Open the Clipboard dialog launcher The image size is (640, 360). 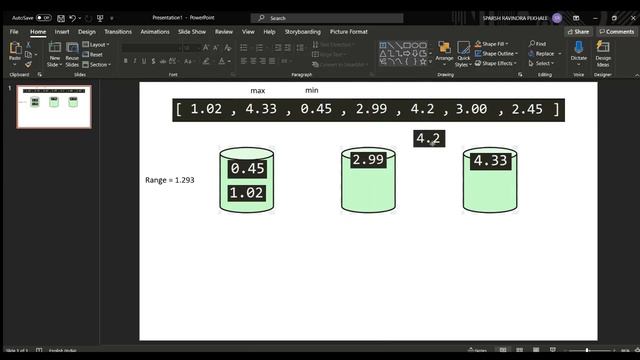coord(40,74)
